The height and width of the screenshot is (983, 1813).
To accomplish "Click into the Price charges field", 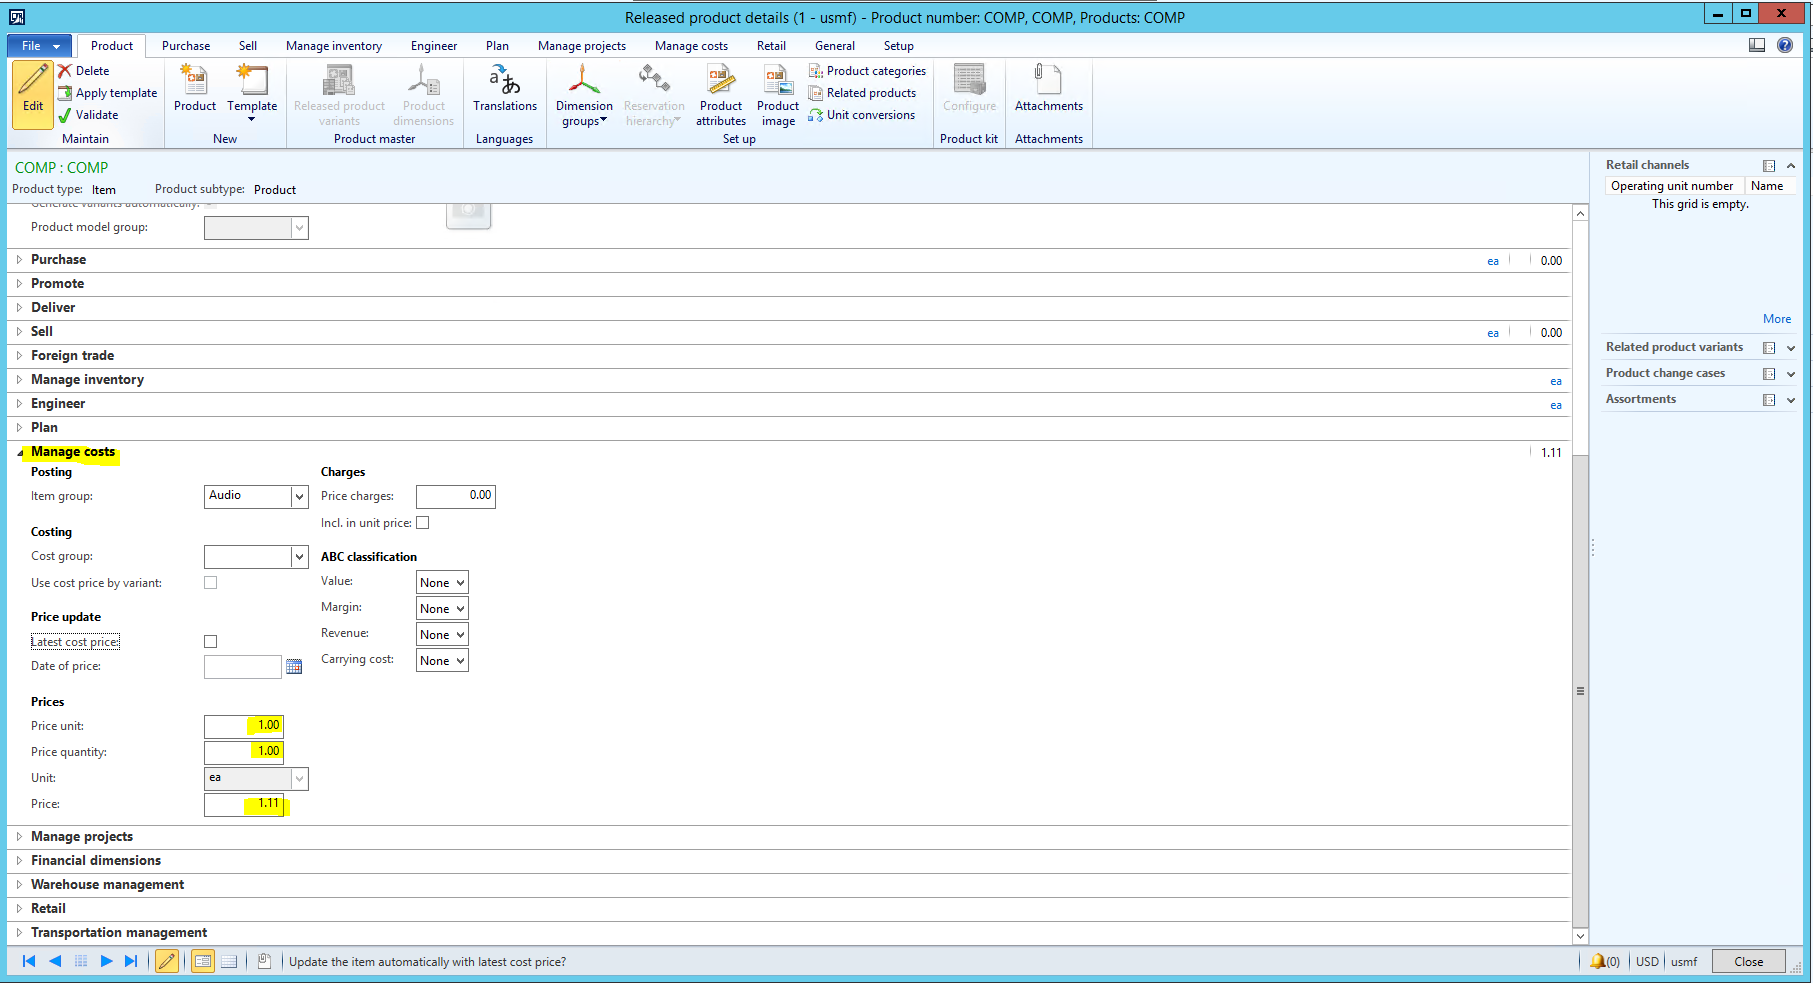I will pyautogui.click(x=455, y=496).
